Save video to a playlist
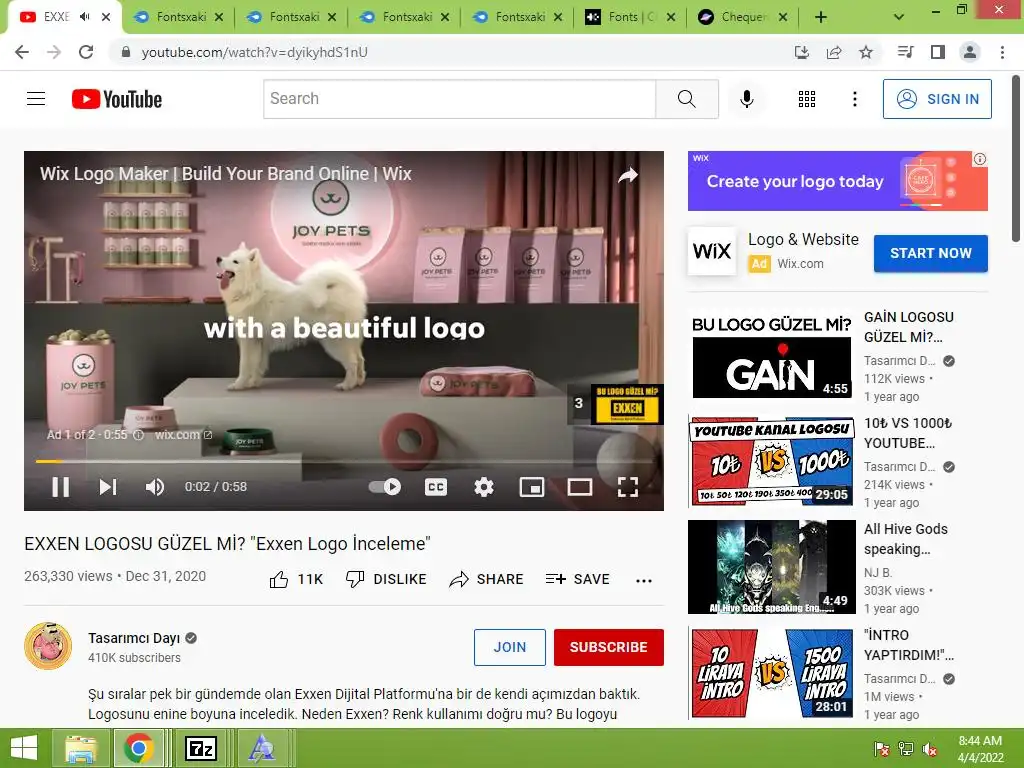This screenshot has height=768, width=1024. pos(577,579)
